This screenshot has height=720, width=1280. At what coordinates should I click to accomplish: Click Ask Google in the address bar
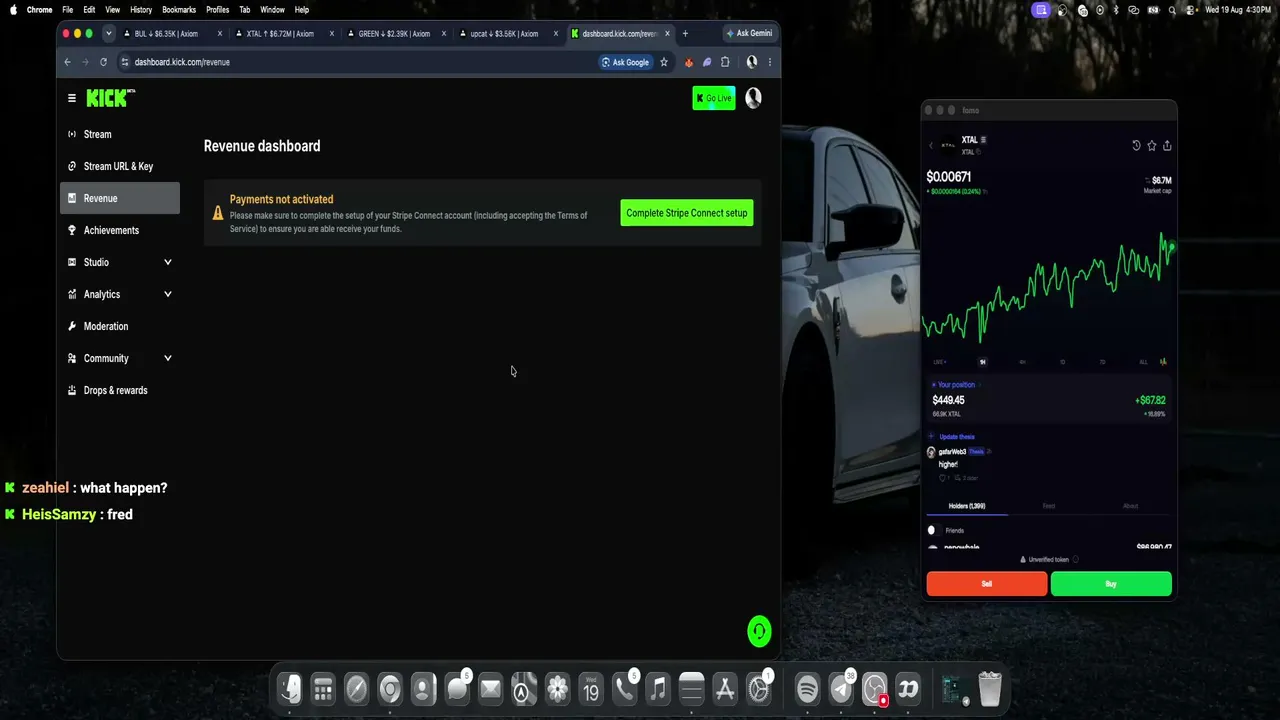pyautogui.click(x=626, y=62)
